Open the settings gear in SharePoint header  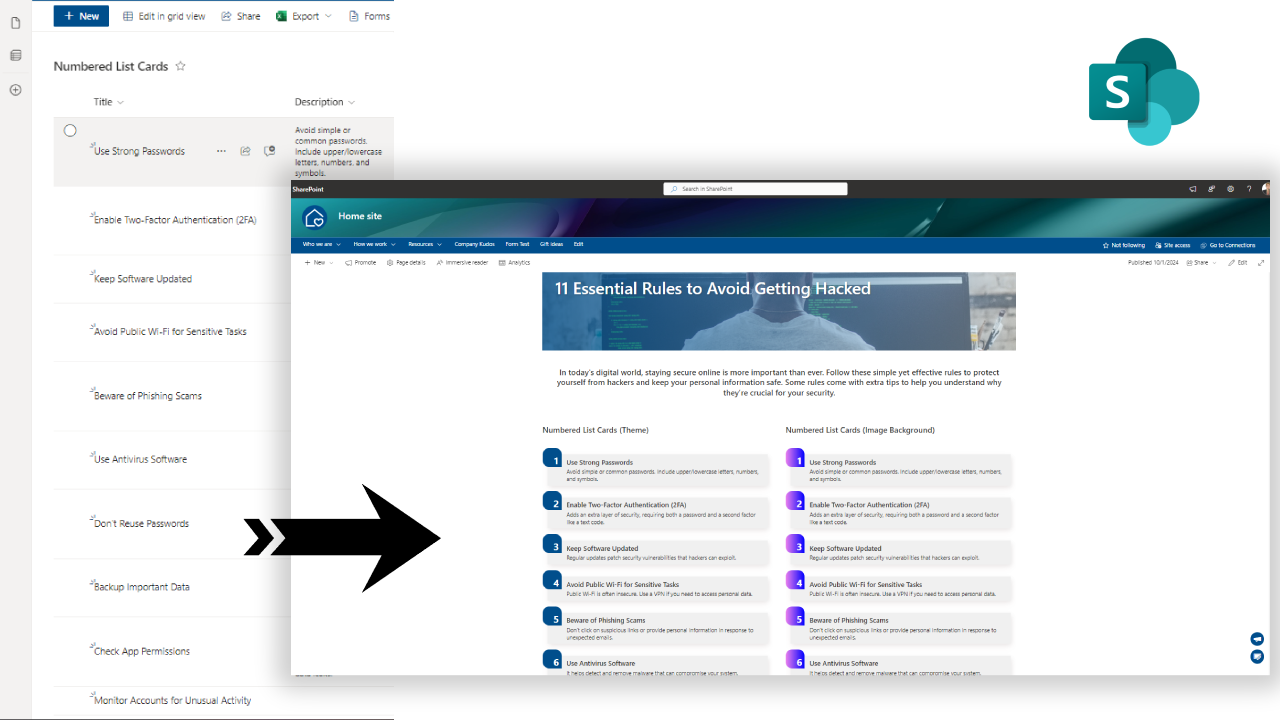1230,189
